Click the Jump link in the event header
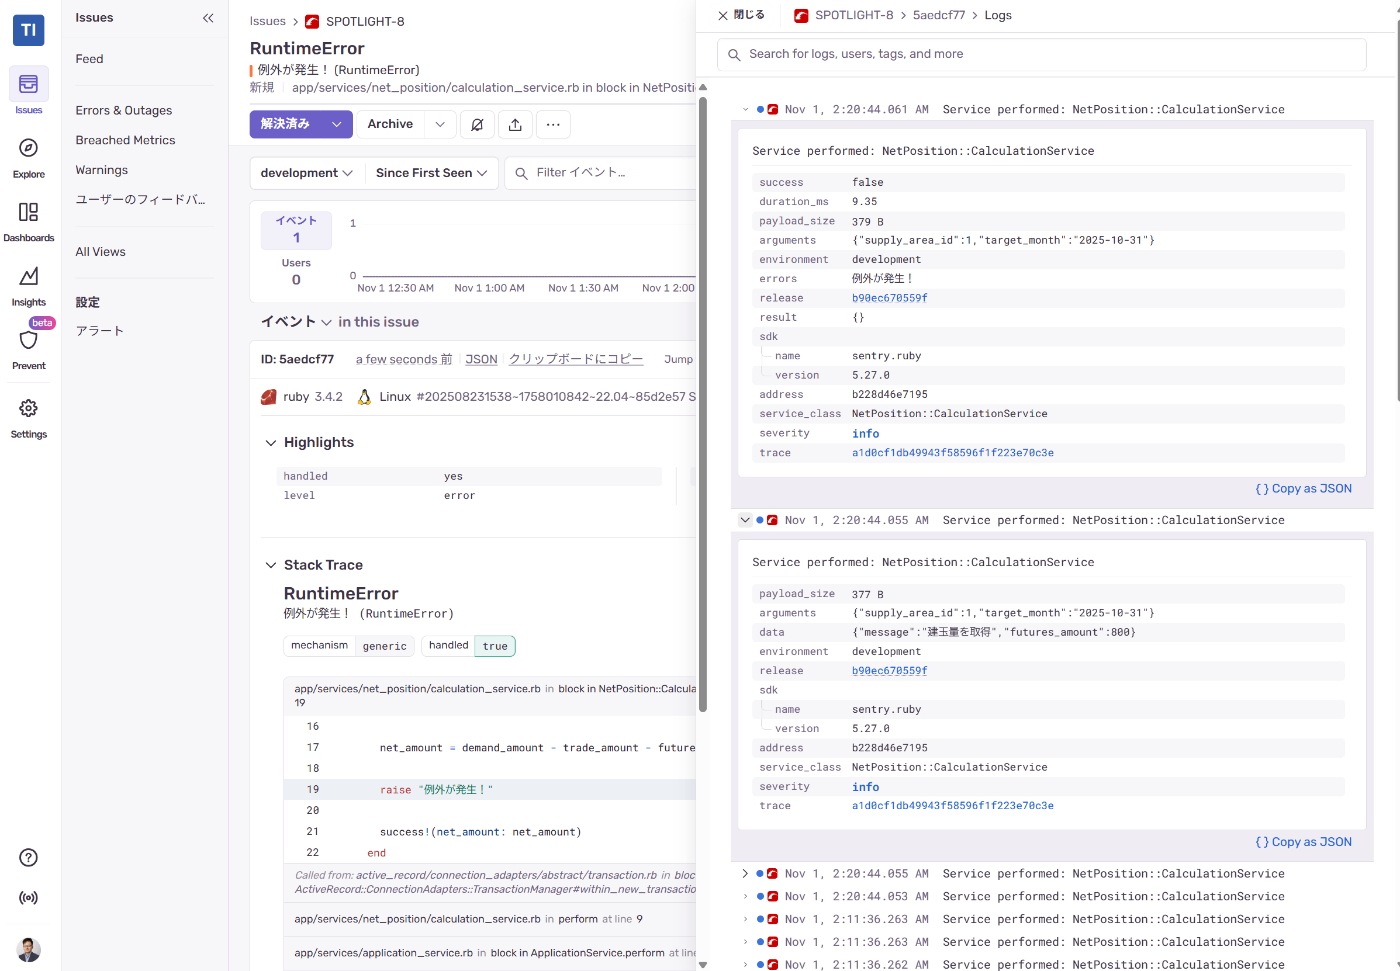 678,360
